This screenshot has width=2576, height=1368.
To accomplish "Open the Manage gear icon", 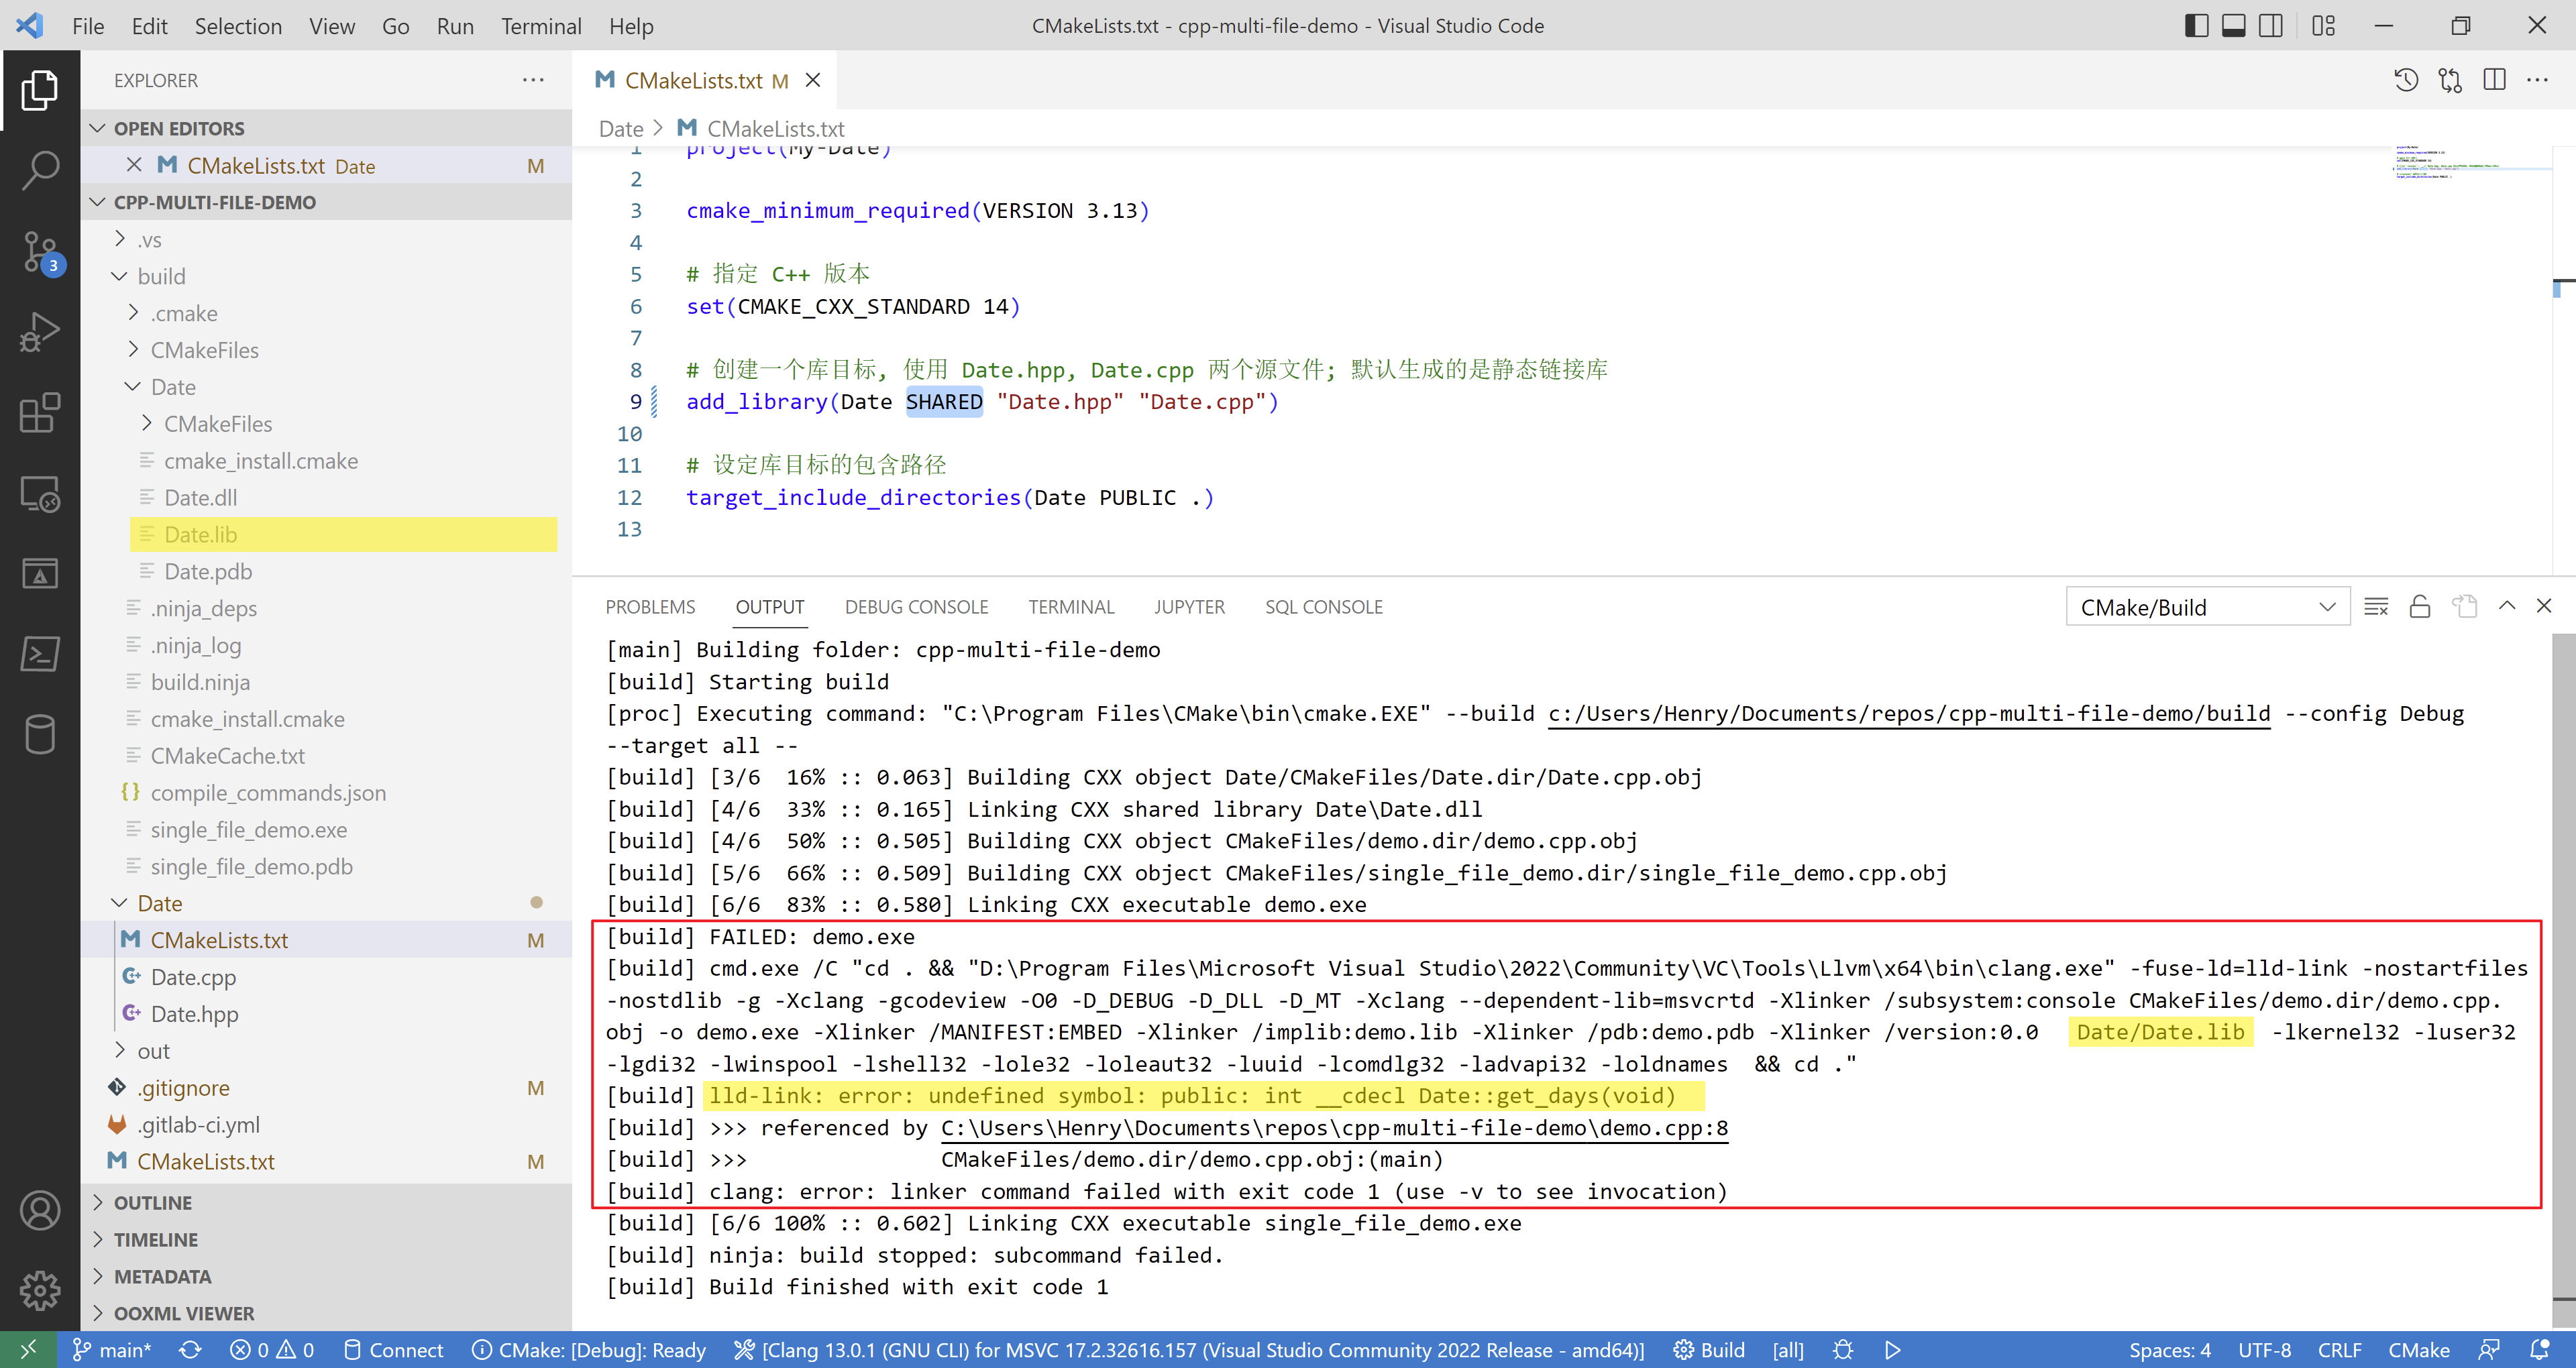I will [x=40, y=1290].
